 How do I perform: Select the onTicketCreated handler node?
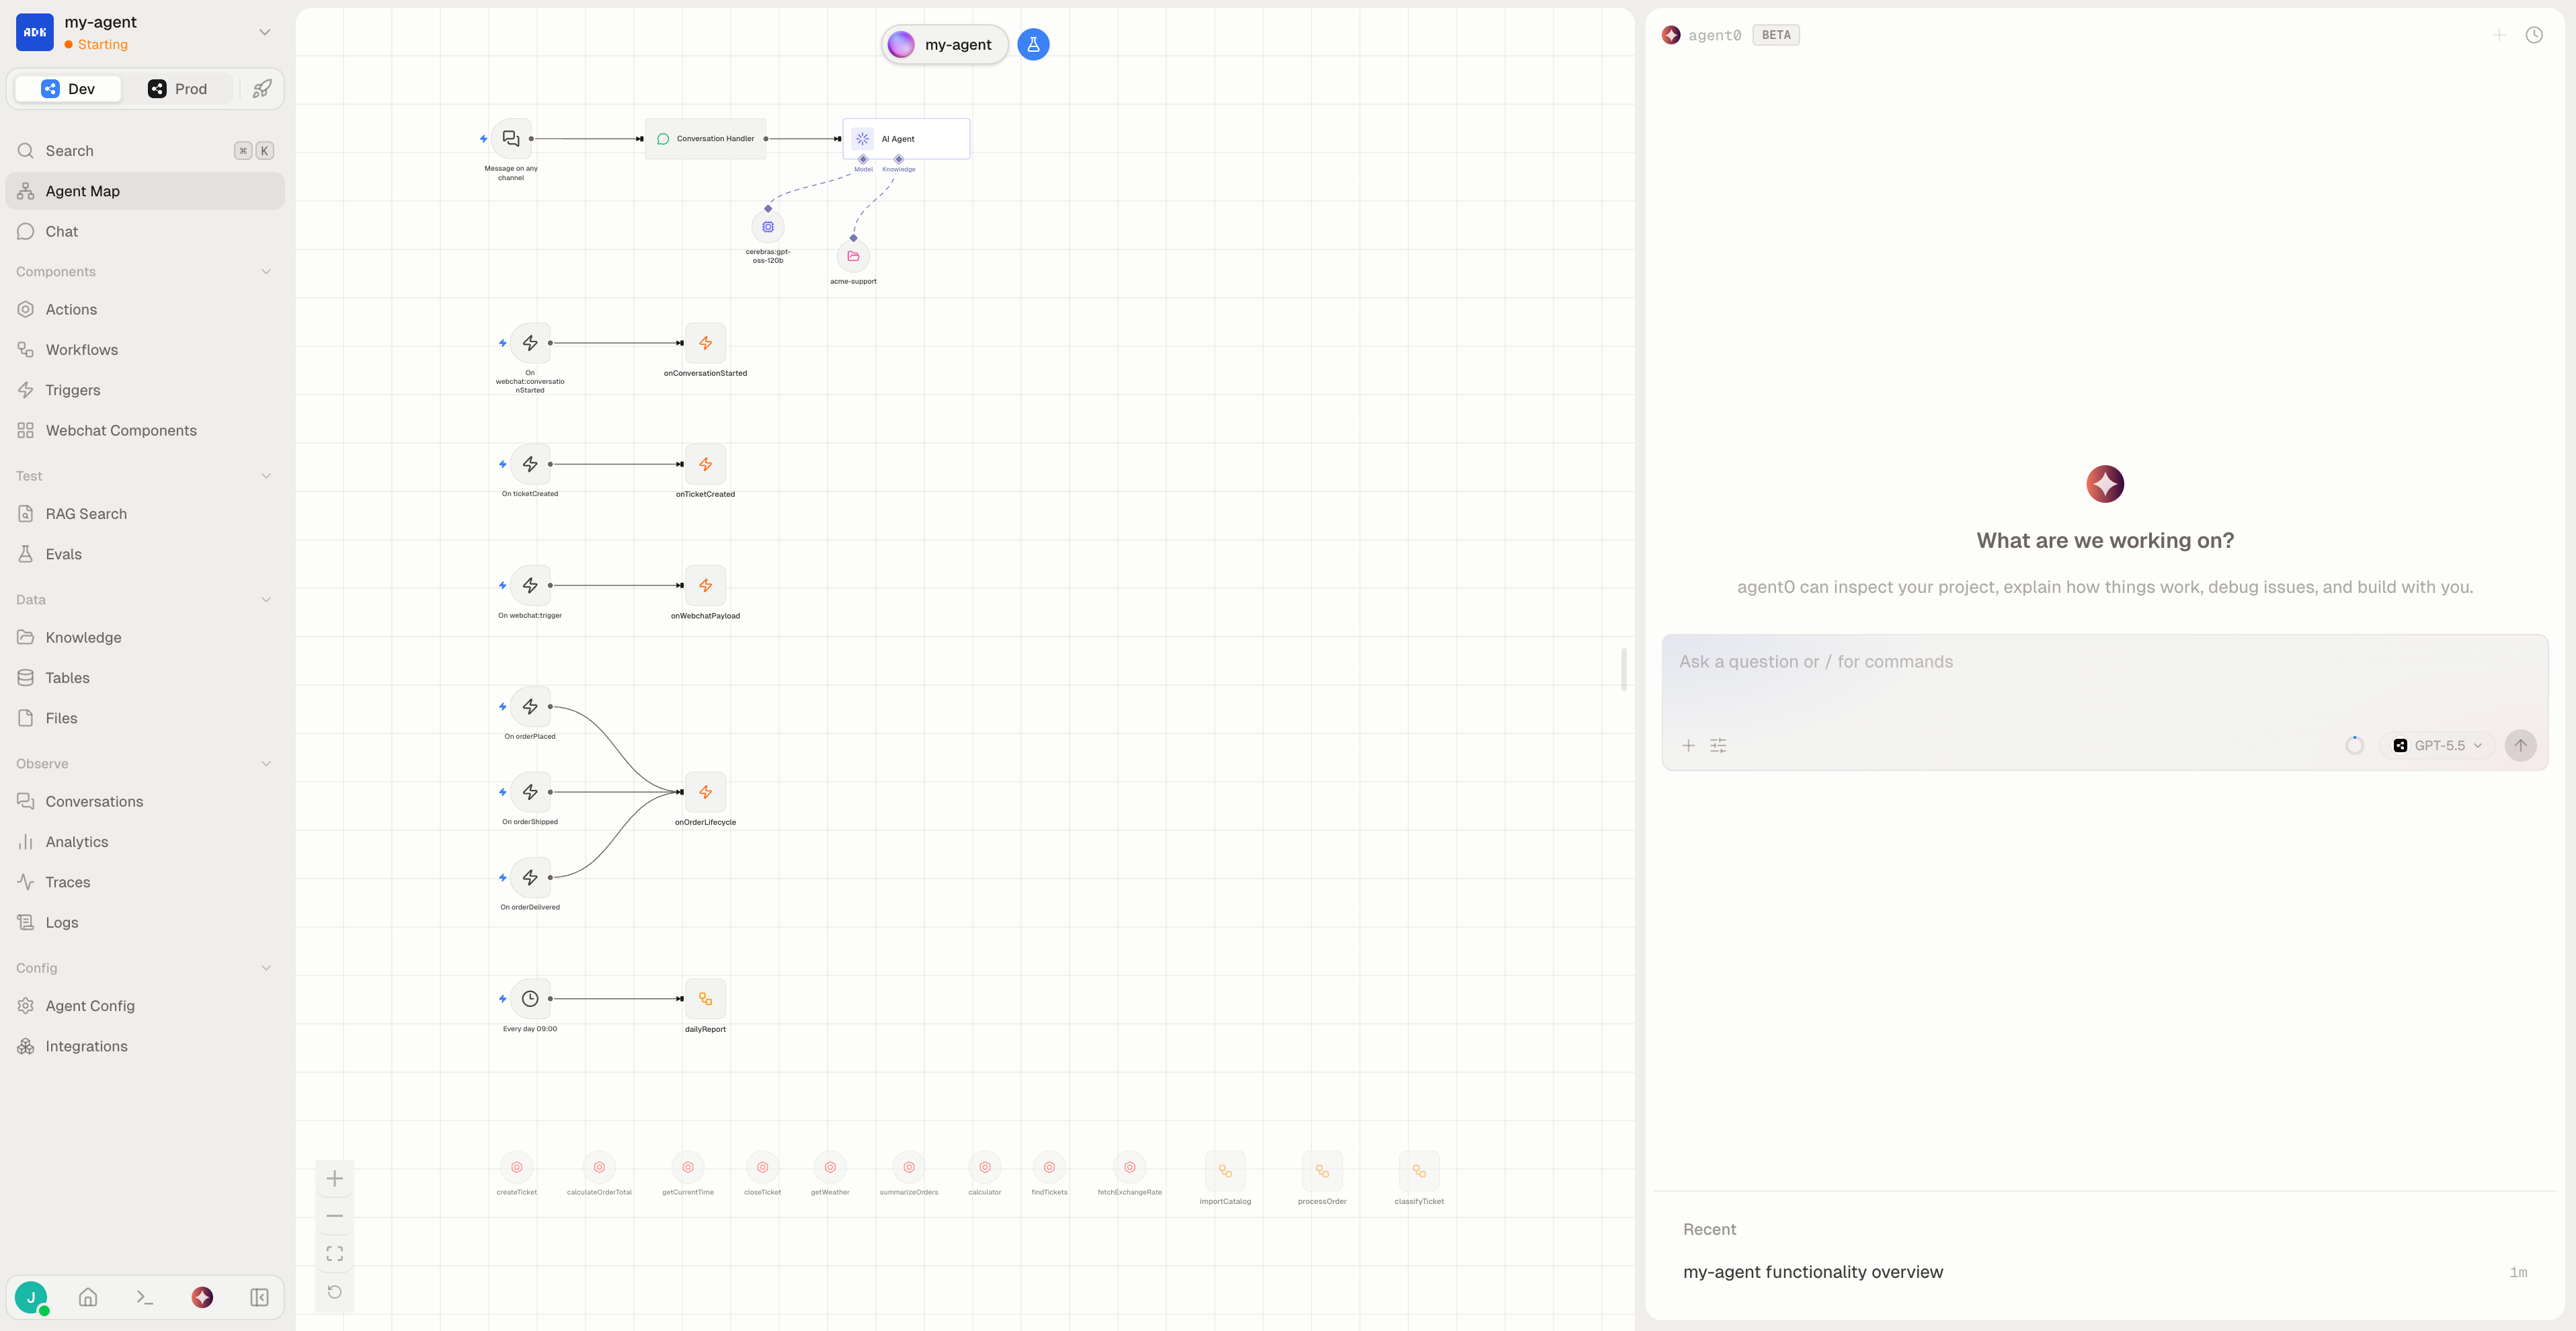click(x=705, y=464)
